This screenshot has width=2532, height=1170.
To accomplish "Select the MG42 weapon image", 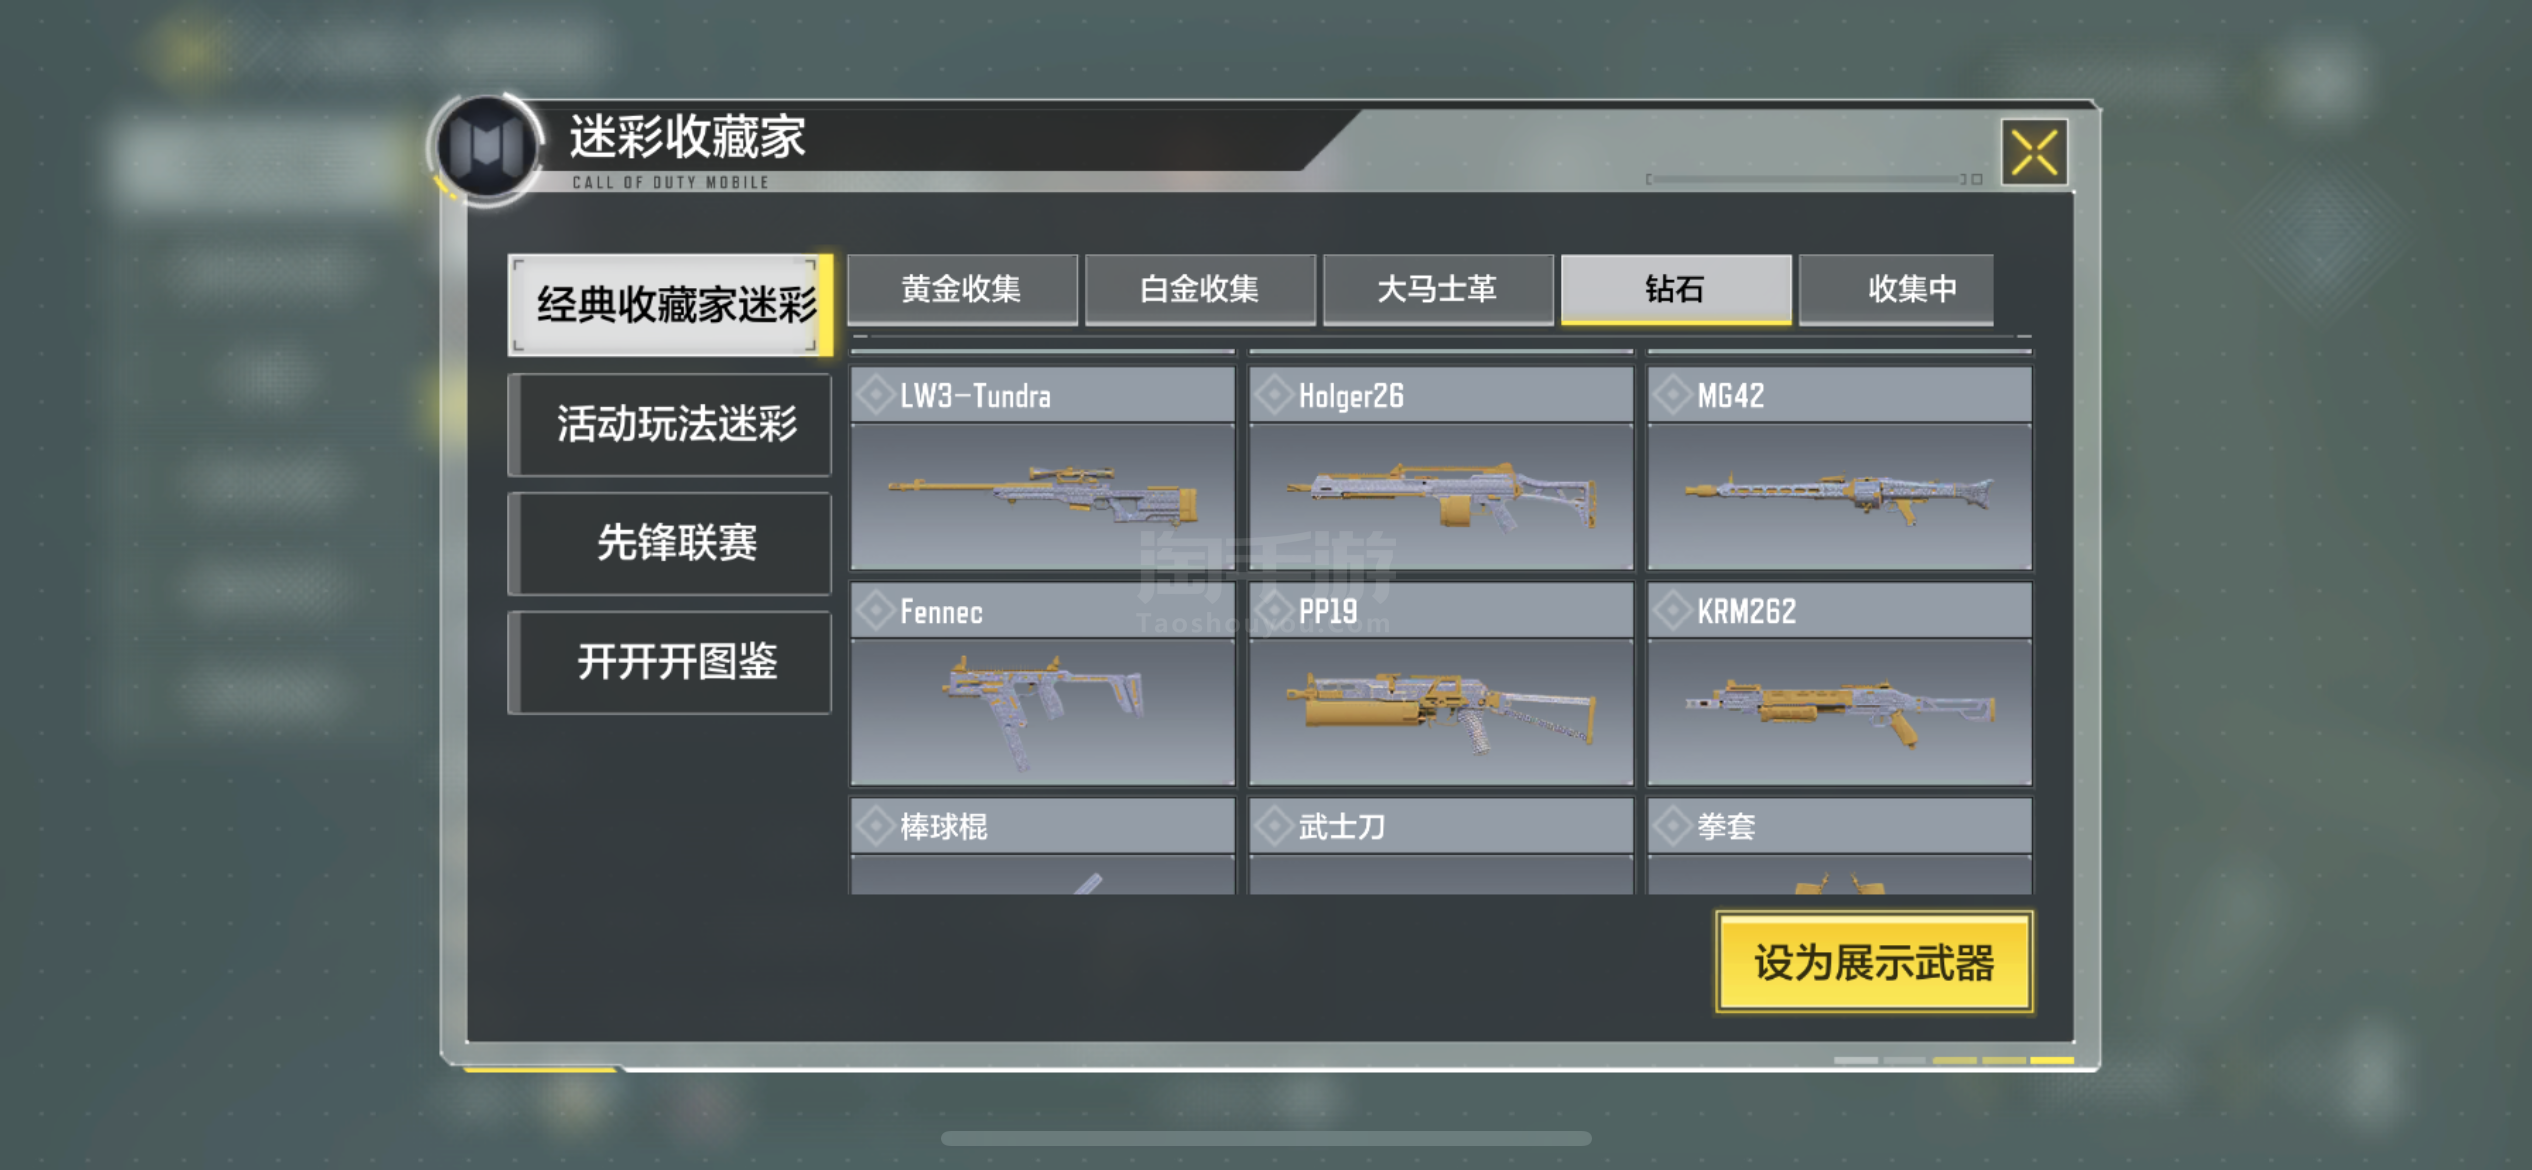I will tap(1839, 497).
